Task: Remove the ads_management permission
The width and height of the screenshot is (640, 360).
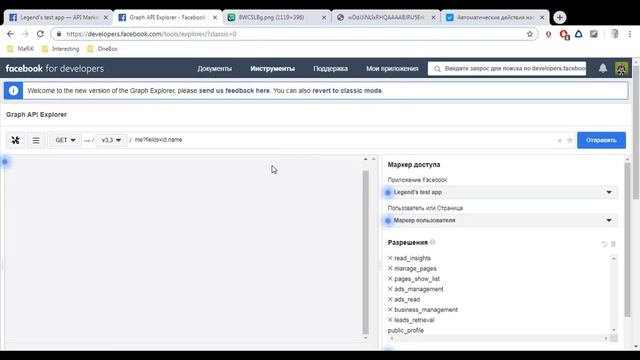Action: [x=390, y=289]
